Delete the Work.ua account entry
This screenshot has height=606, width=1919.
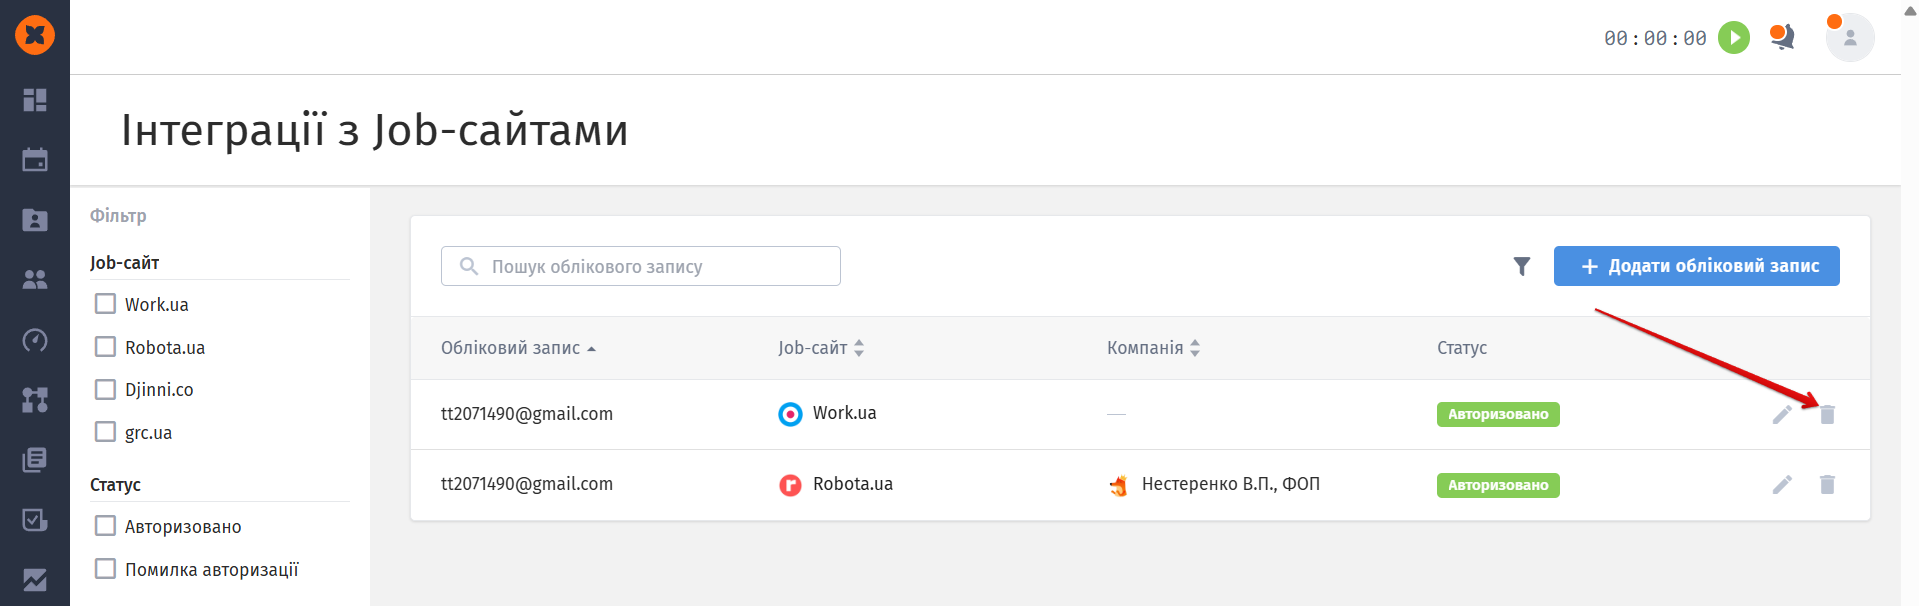pos(1827,414)
